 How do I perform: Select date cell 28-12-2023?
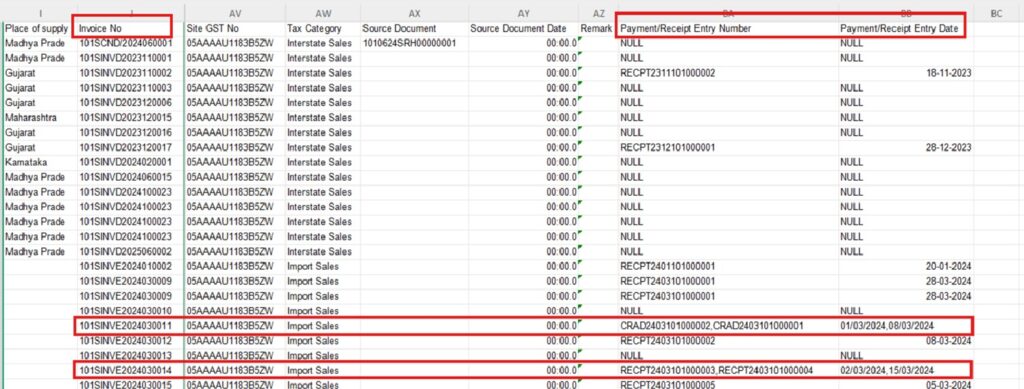pos(906,148)
